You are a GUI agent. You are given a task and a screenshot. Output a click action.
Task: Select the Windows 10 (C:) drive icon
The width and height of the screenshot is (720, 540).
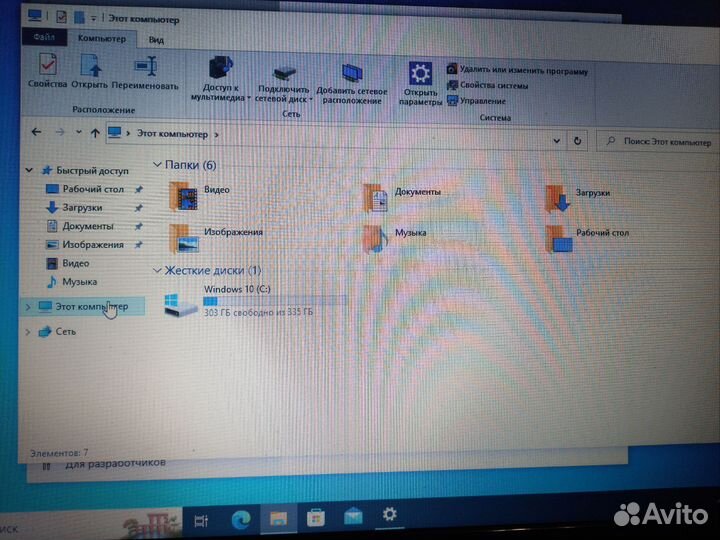coord(180,305)
